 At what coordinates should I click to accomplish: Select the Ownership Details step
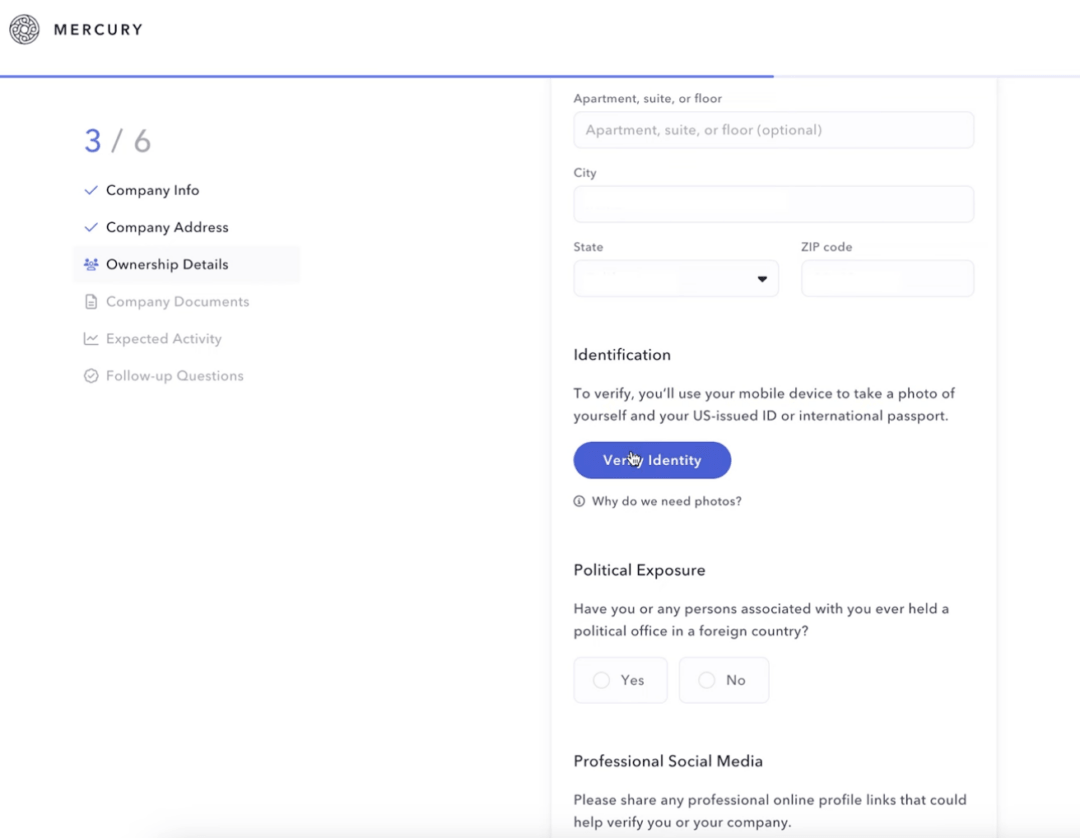click(x=167, y=264)
